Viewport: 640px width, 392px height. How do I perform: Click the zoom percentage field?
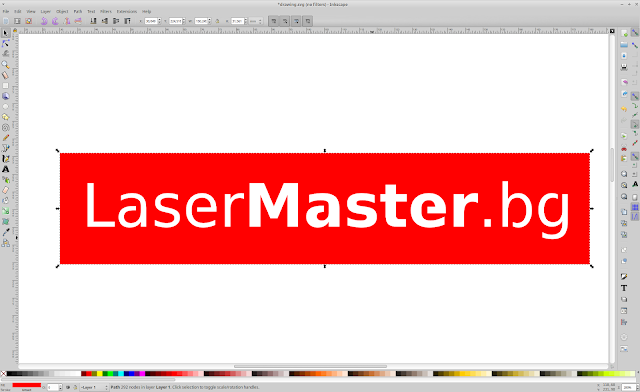point(628,387)
